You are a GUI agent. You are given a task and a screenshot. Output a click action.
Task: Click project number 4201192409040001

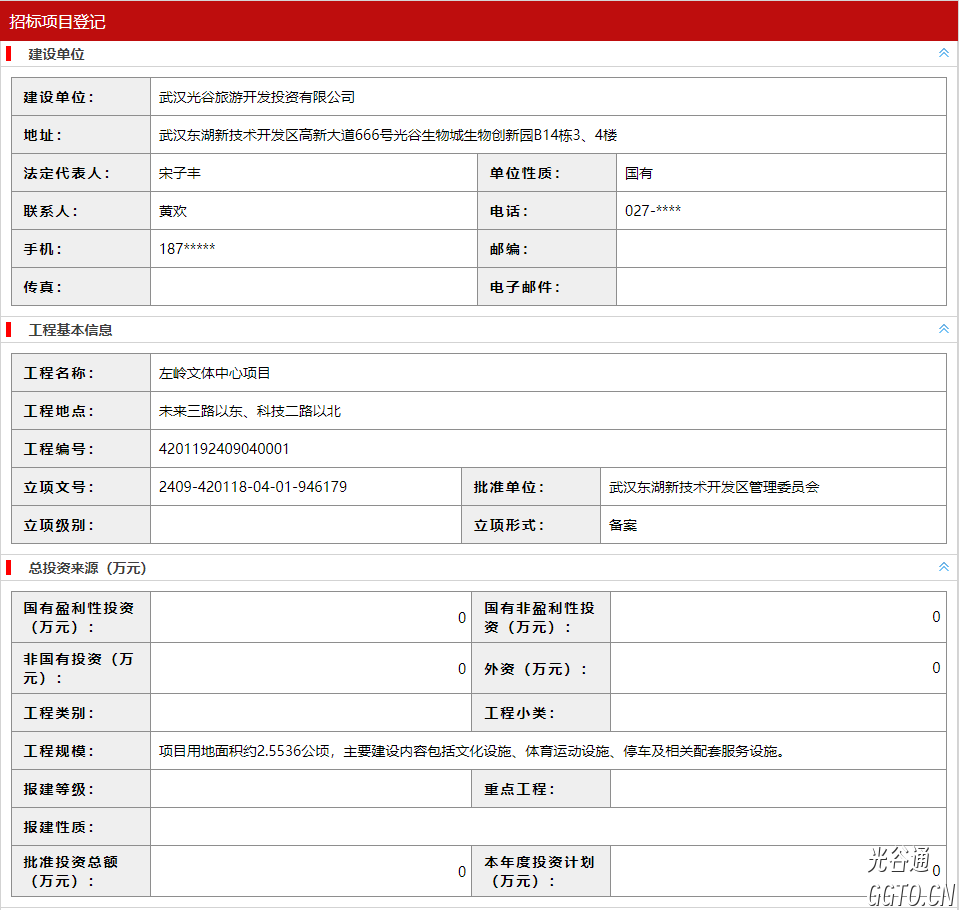[224, 449]
